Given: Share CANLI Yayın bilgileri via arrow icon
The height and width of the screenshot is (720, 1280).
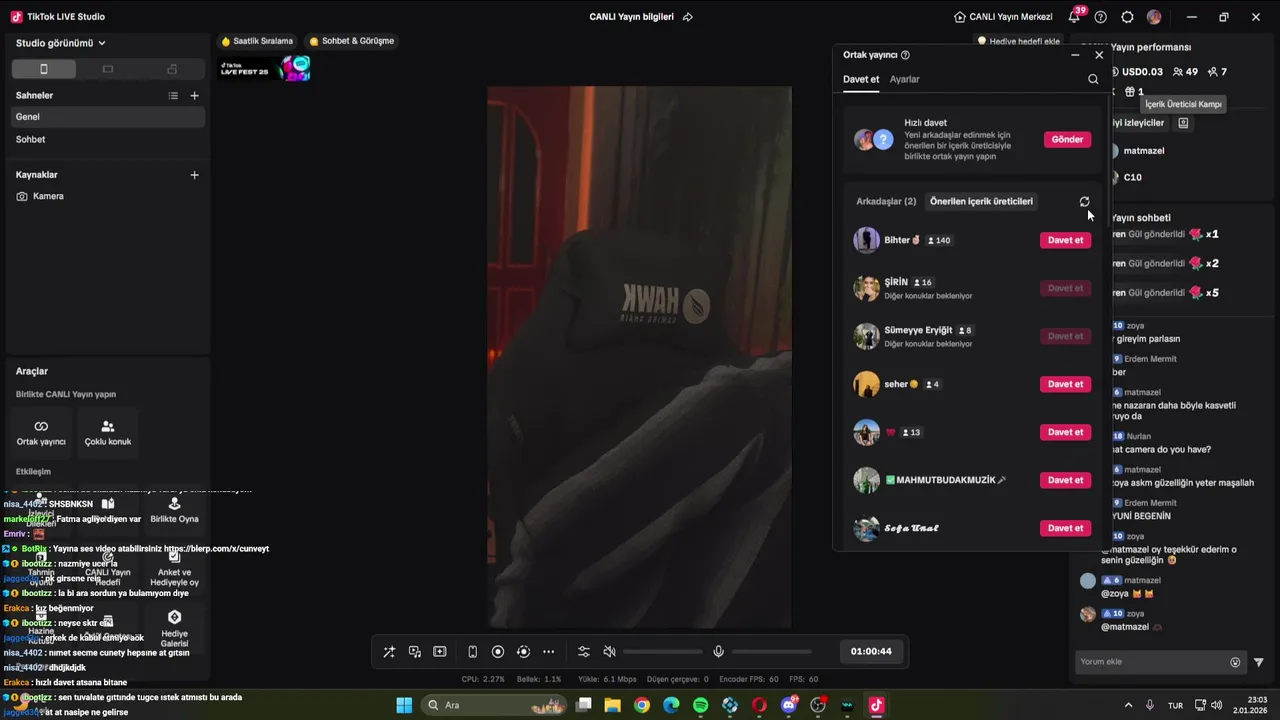Looking at the screenshot, I should pos(687,17).
